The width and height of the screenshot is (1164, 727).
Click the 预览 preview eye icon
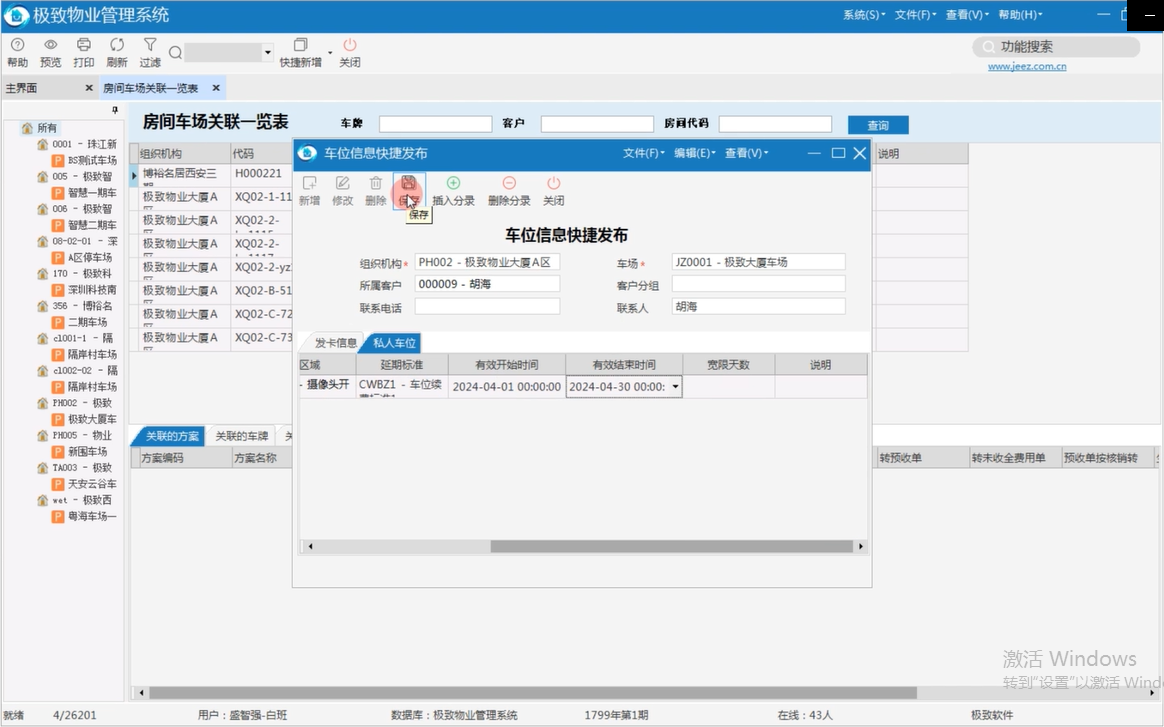click(50, 45)
